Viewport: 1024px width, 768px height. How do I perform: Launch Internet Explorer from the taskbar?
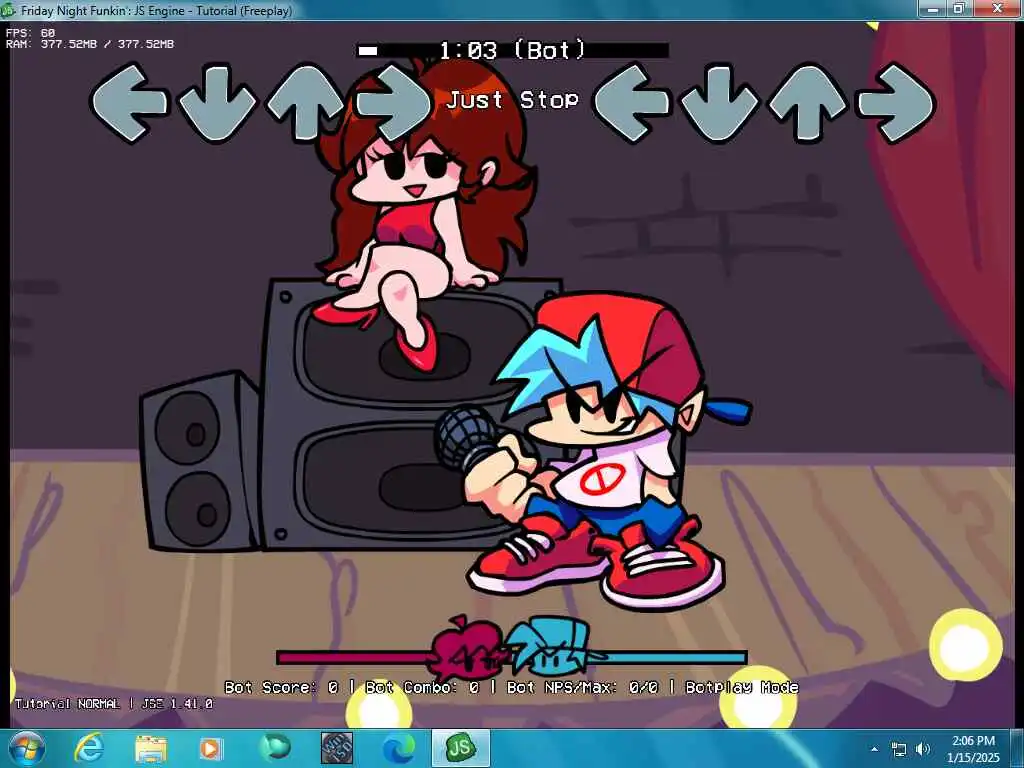pyautogui.click(x=89, y=748)
